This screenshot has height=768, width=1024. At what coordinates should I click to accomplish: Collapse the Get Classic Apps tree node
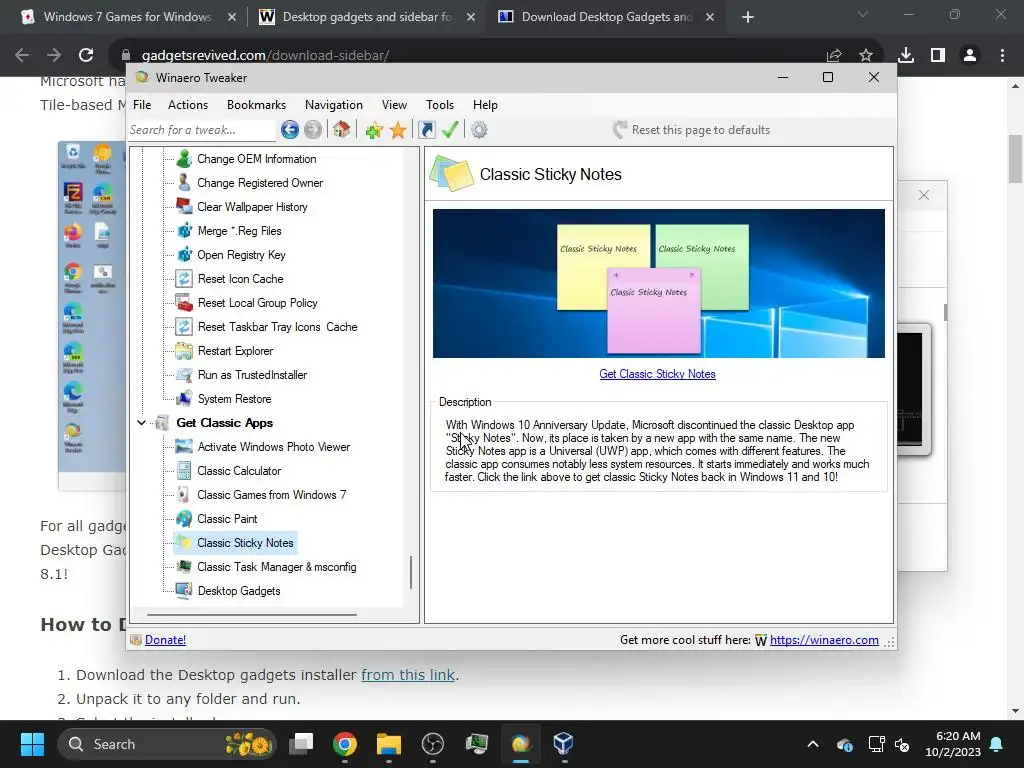pyautogui.click(x=141, y=423)
